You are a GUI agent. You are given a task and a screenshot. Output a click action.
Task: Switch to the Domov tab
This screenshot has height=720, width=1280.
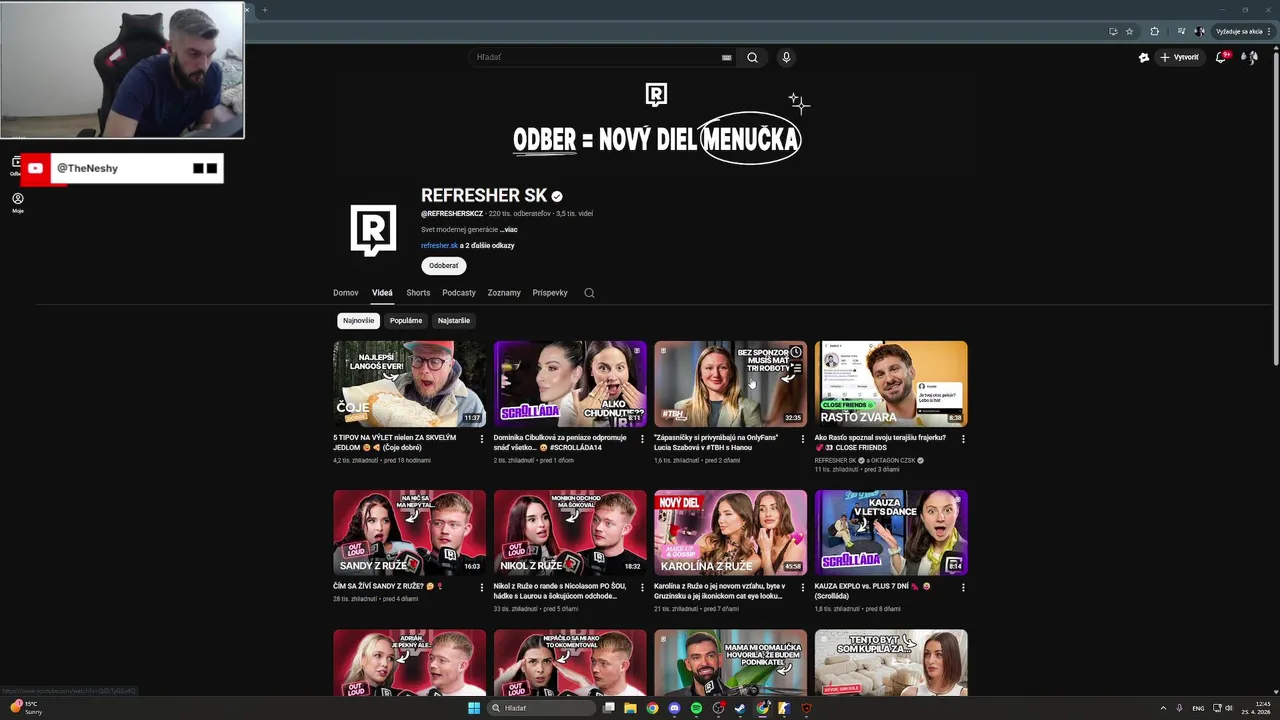346,293
